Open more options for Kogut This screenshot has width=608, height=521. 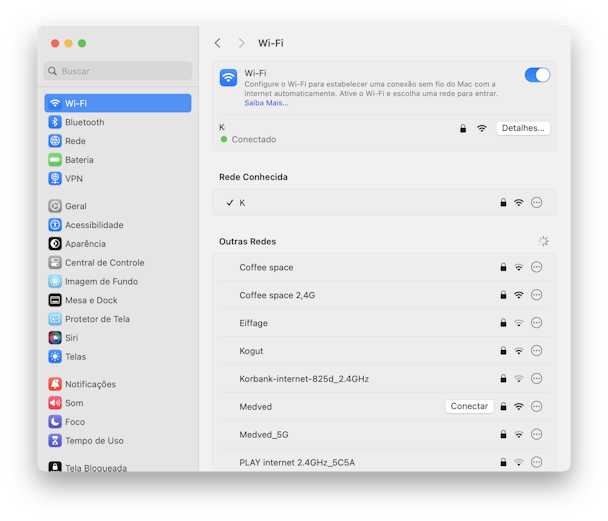tap(536, 351)
